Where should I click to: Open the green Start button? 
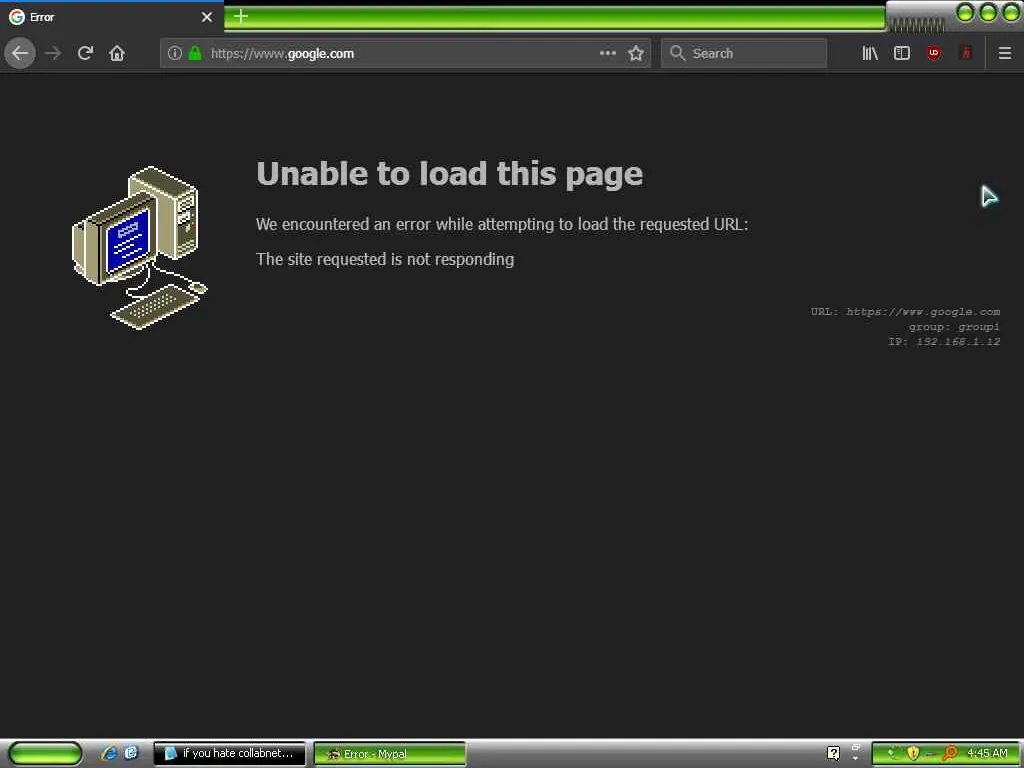pyautogui.click(x=45, y=753)
